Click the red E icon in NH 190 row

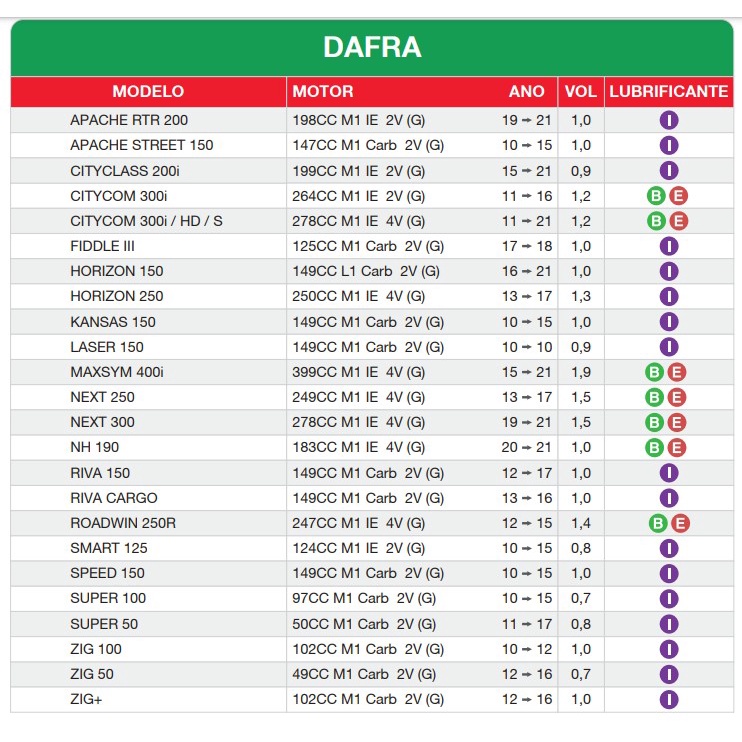pyautogui.click(x=679, y=448)
